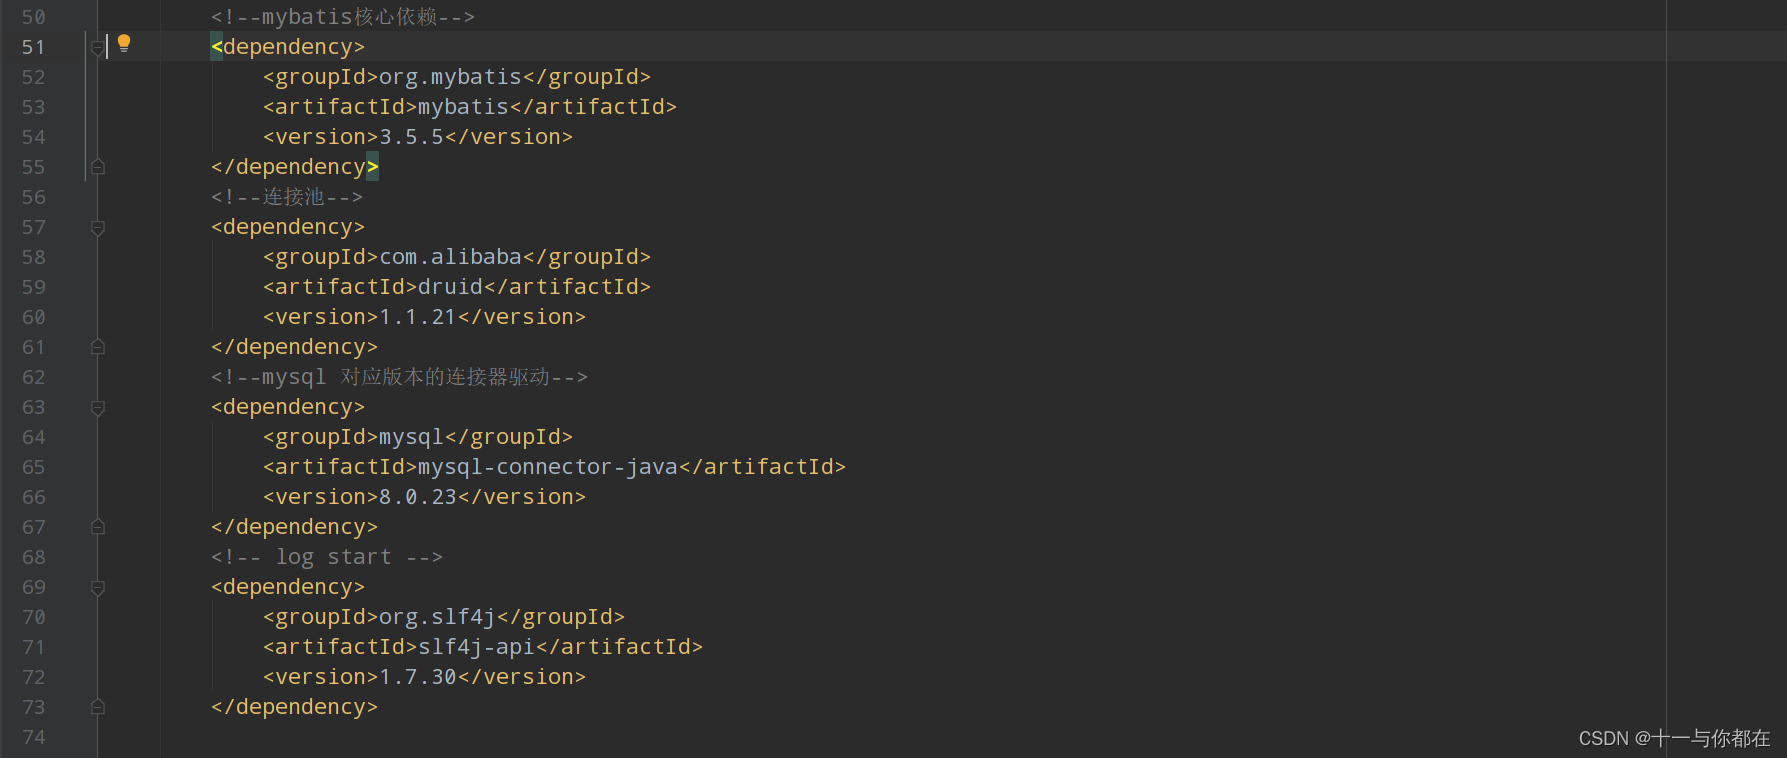
Task: Click opening dependency tag on line 51
Action: [x=288, y=47]
